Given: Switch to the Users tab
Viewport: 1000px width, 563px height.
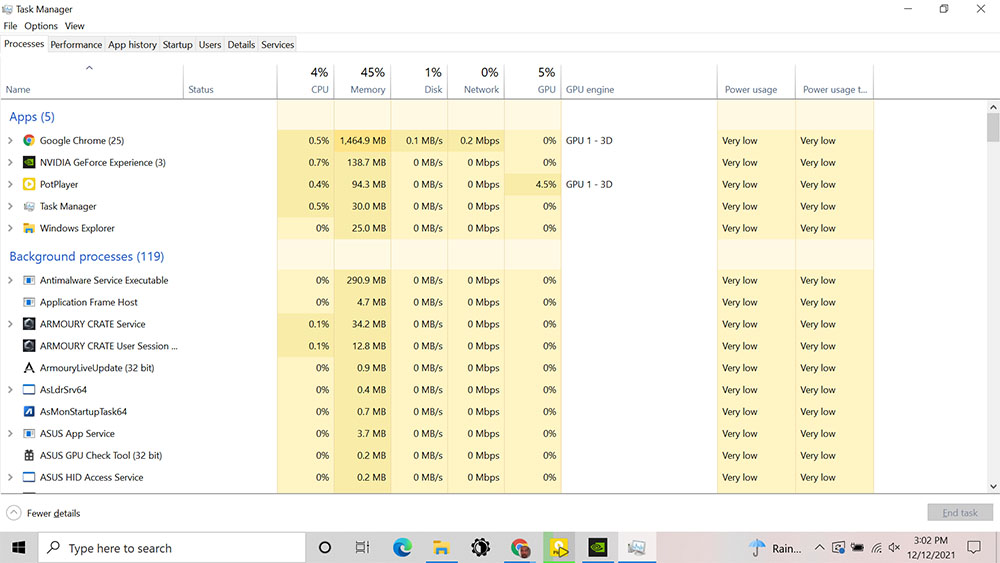Looking at the screenshot, I should tap(209, 45).
